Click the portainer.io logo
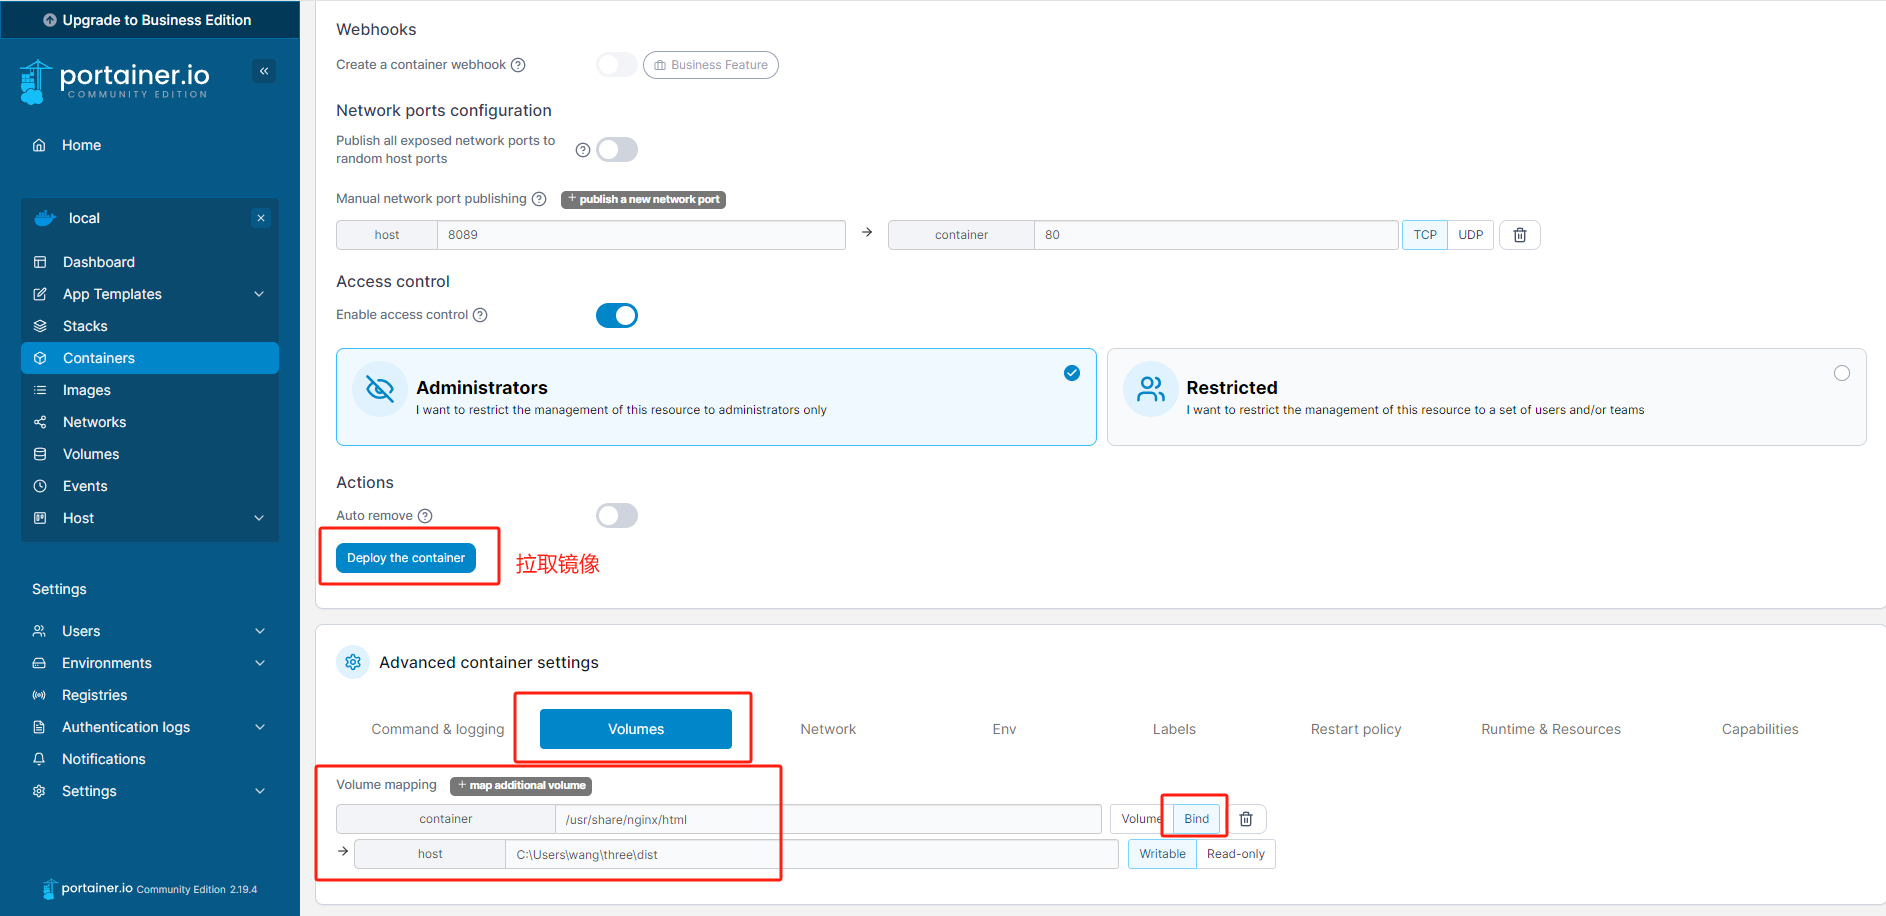This screenshot has width=1886, height=916. [x=115, y=81]
